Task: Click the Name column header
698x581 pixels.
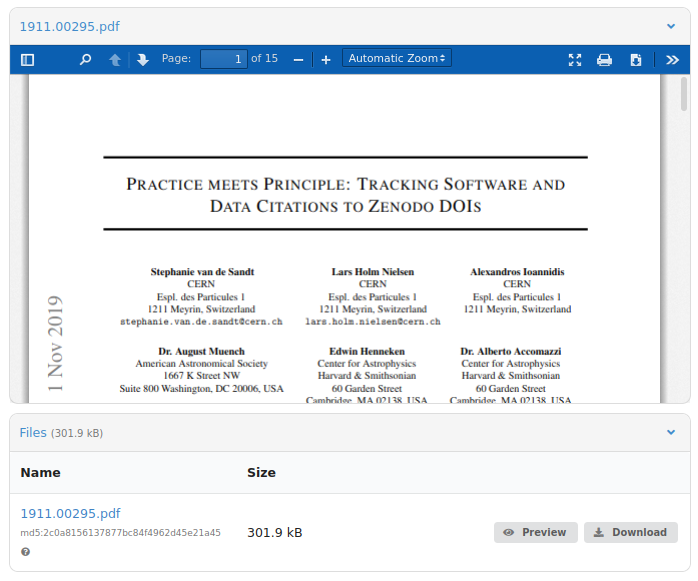Action: (x=41, y=472)
